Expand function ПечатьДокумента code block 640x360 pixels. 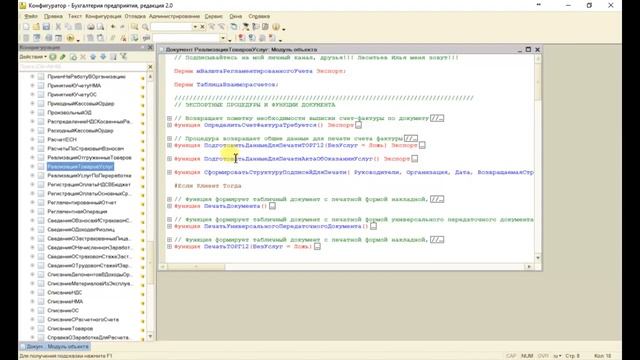click(x=169, y=206)
